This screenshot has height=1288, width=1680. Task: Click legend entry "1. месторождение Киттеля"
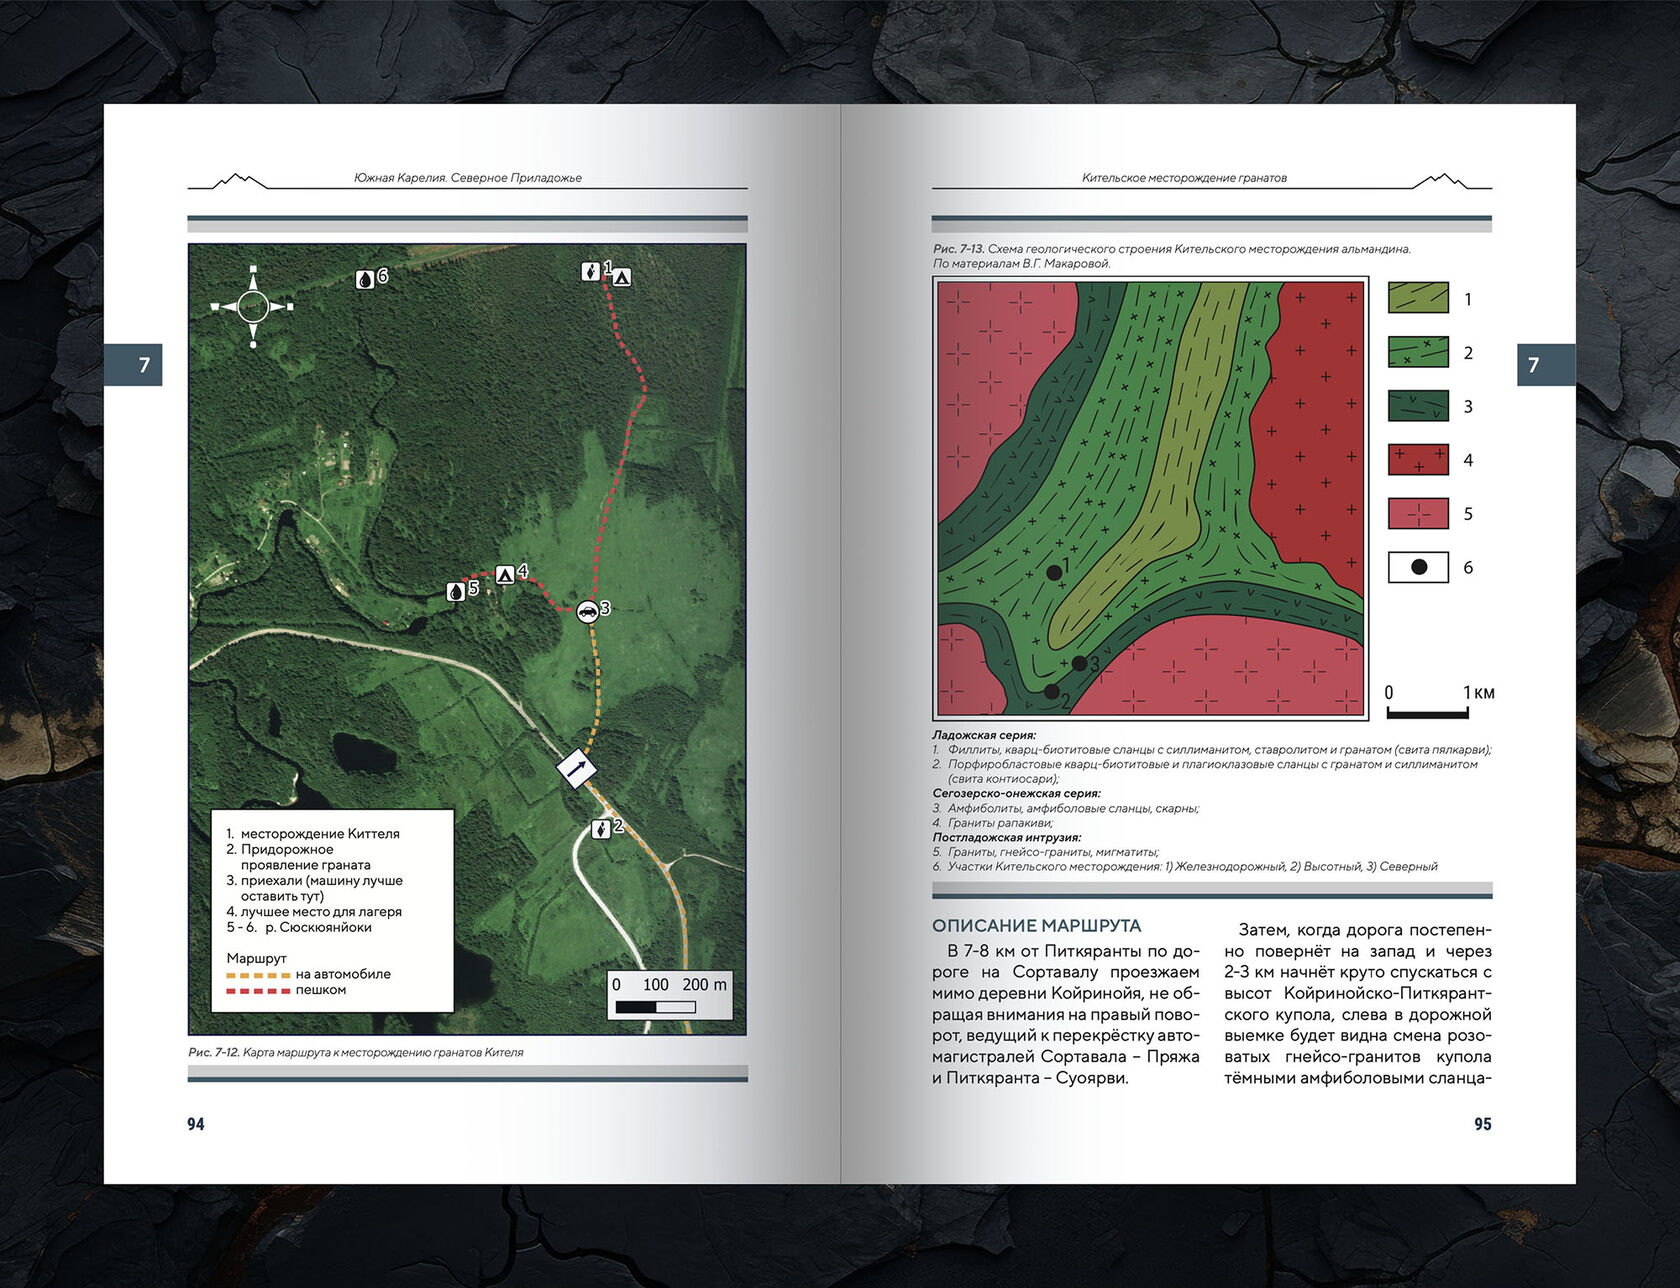point(313,834)
